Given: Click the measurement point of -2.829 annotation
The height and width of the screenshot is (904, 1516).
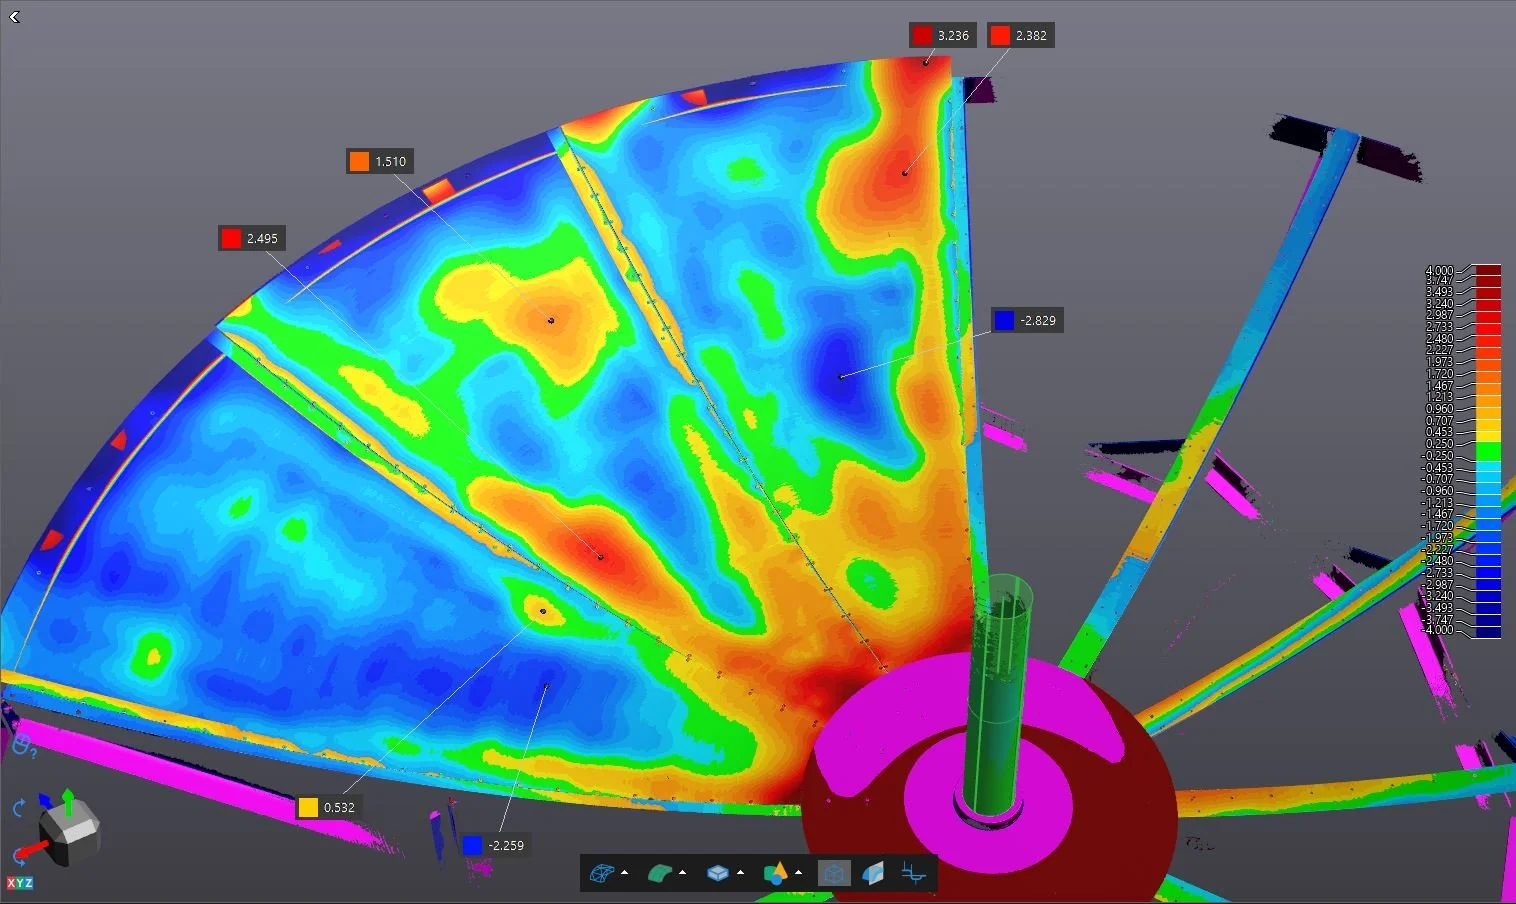Looking at the screenshot, I should tap(840, 377).
